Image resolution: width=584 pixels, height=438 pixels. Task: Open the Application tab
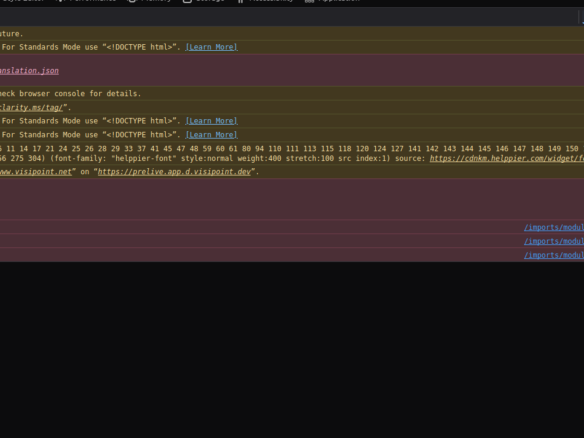click(333, 1)
